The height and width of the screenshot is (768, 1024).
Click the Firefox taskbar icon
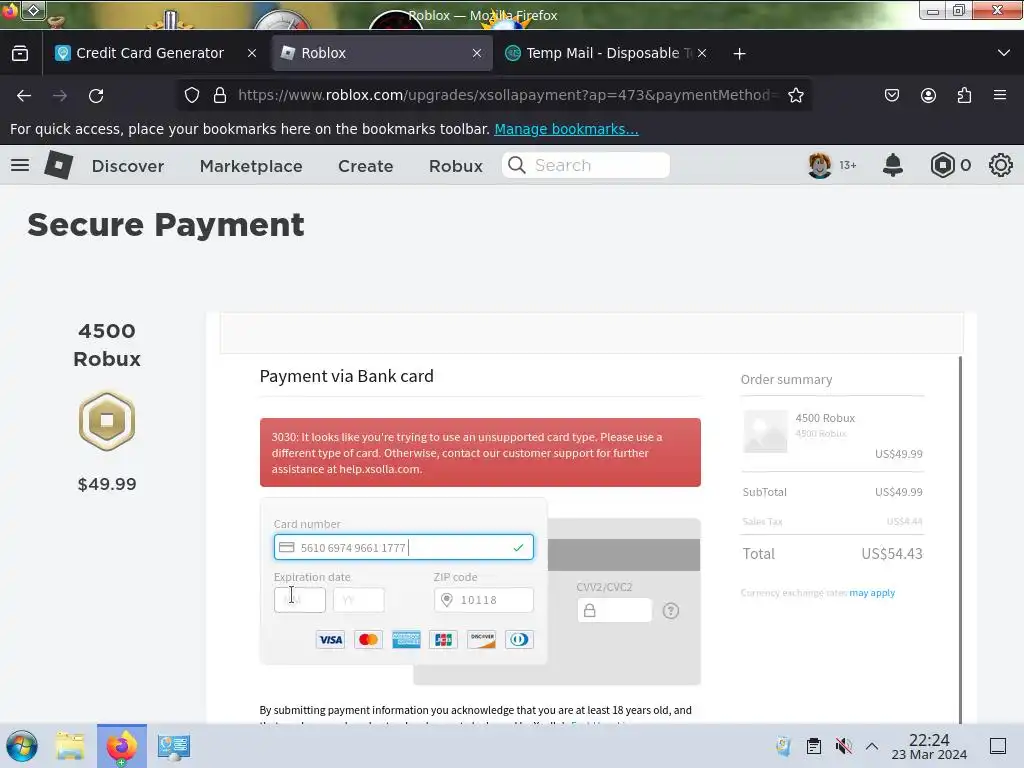tap(122, 746)
